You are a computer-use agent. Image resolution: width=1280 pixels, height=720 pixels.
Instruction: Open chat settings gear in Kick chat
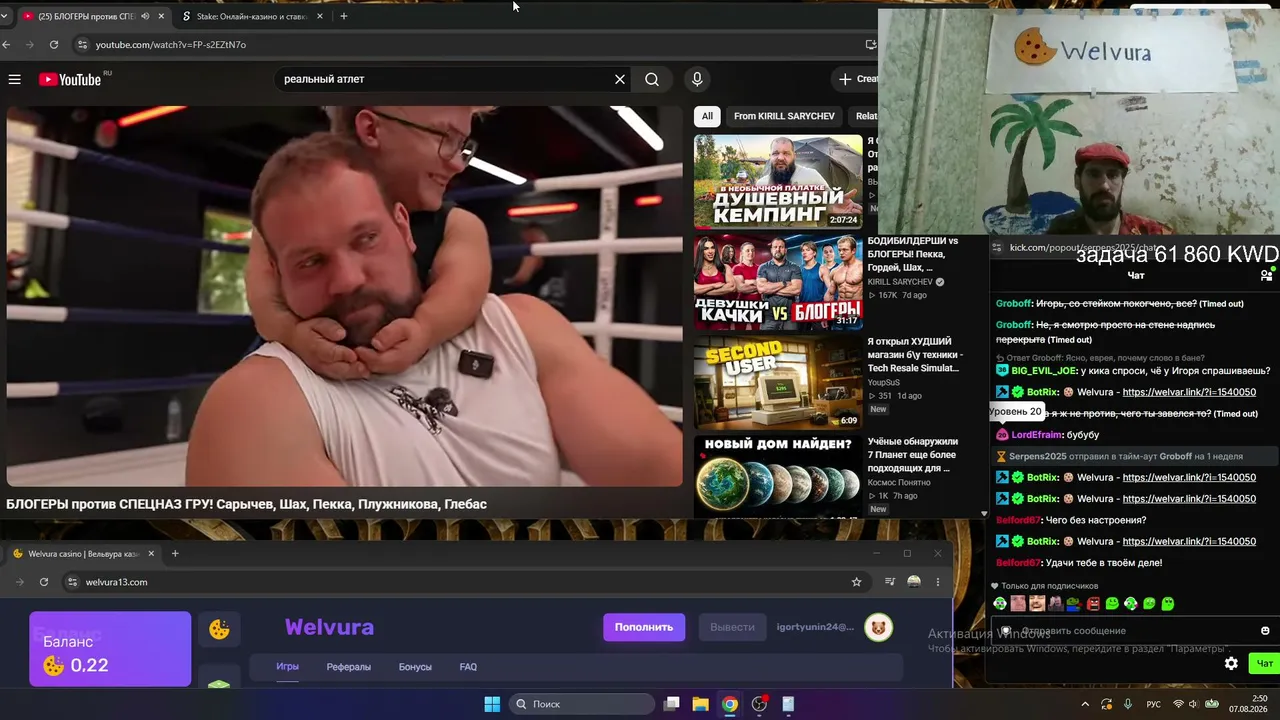1231,663
